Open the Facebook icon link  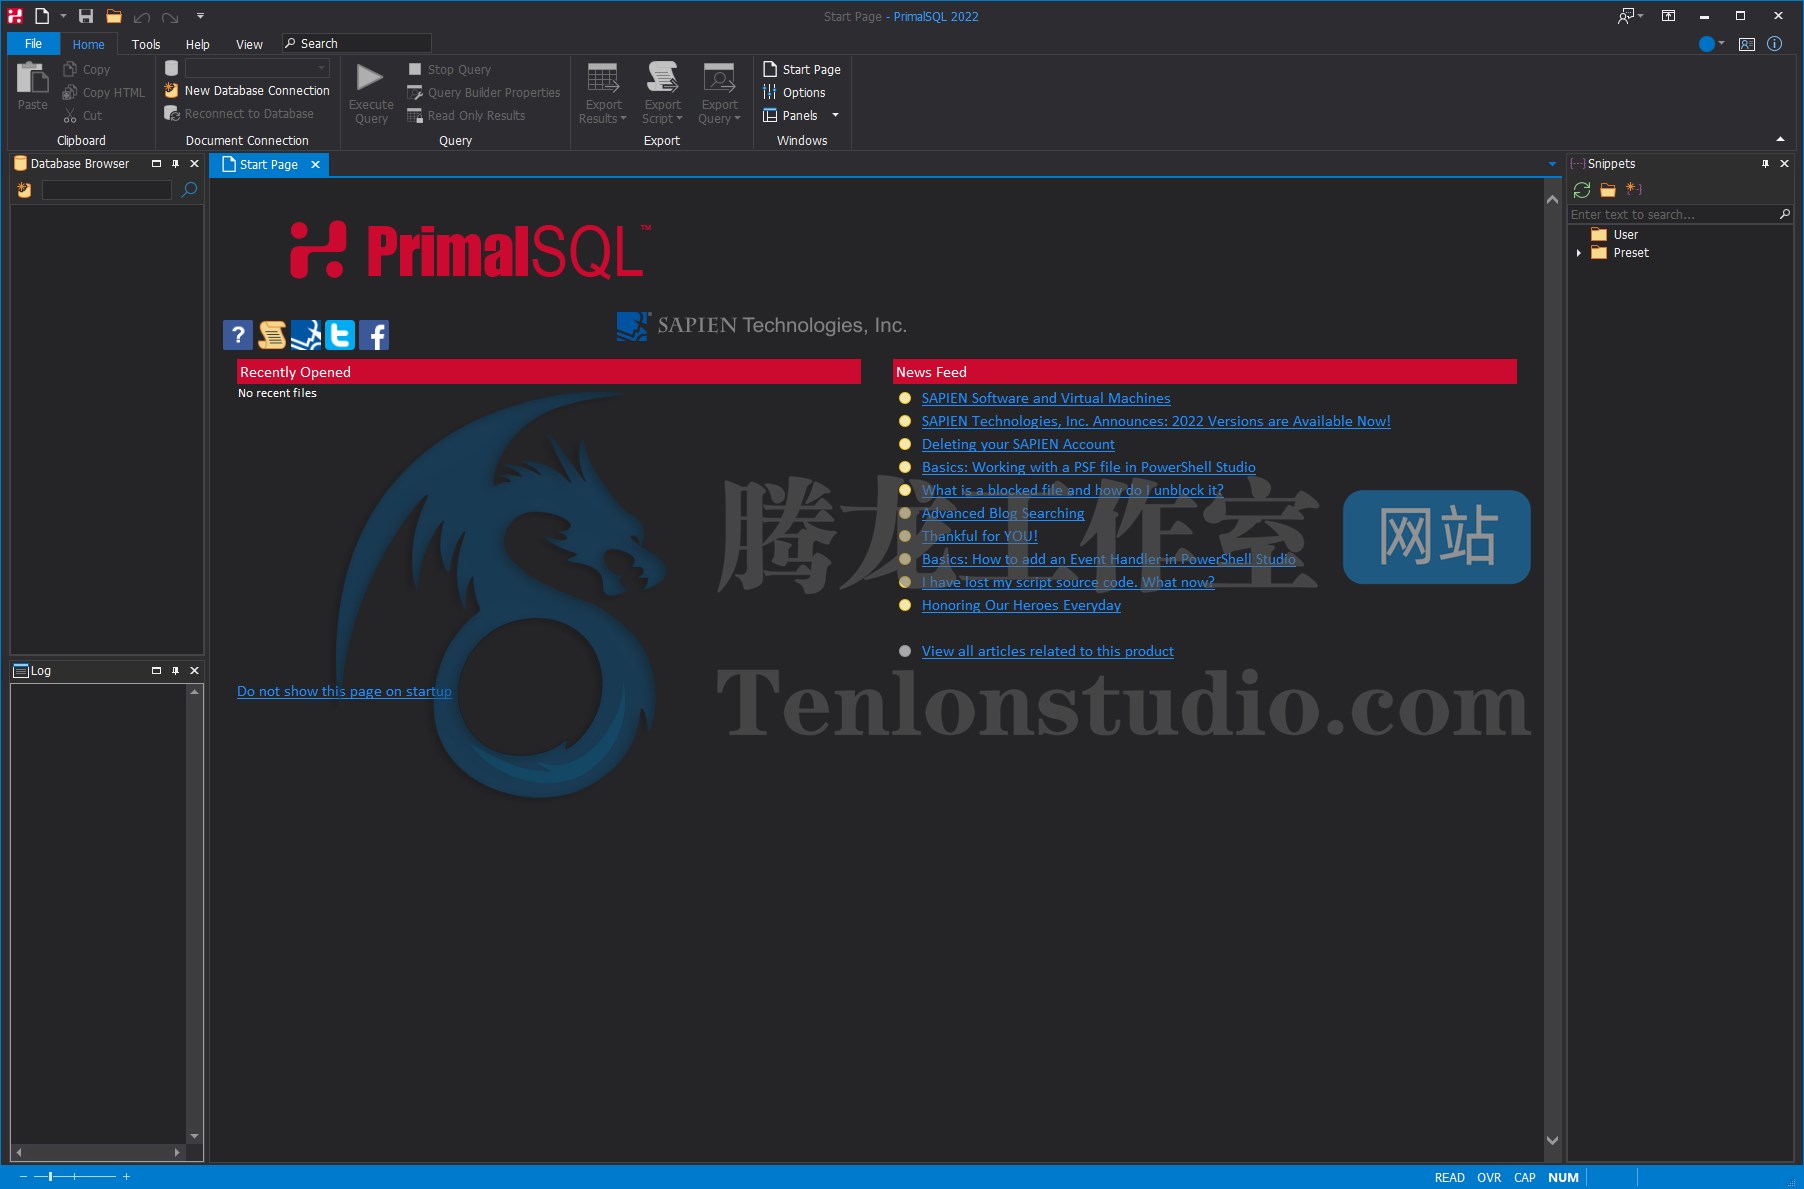373,335
